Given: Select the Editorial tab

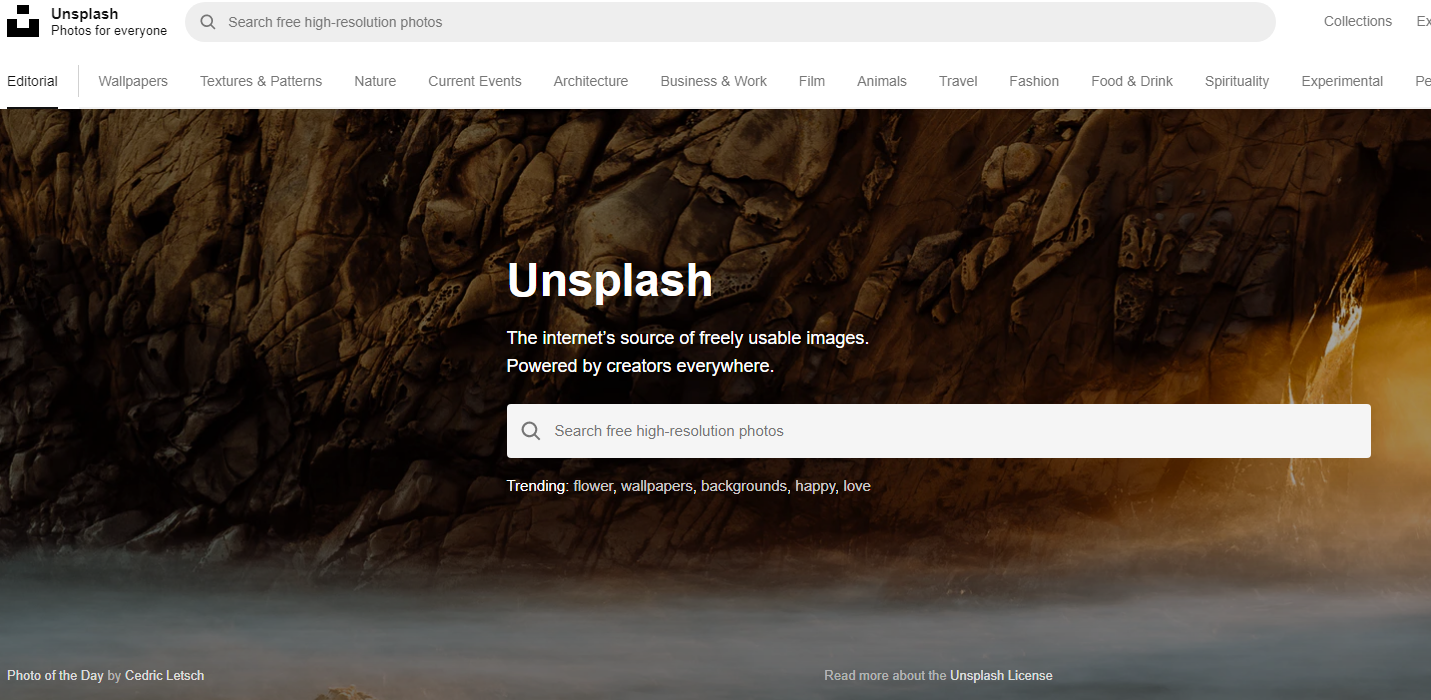Looking at the screenshot, I should point(32,81).
